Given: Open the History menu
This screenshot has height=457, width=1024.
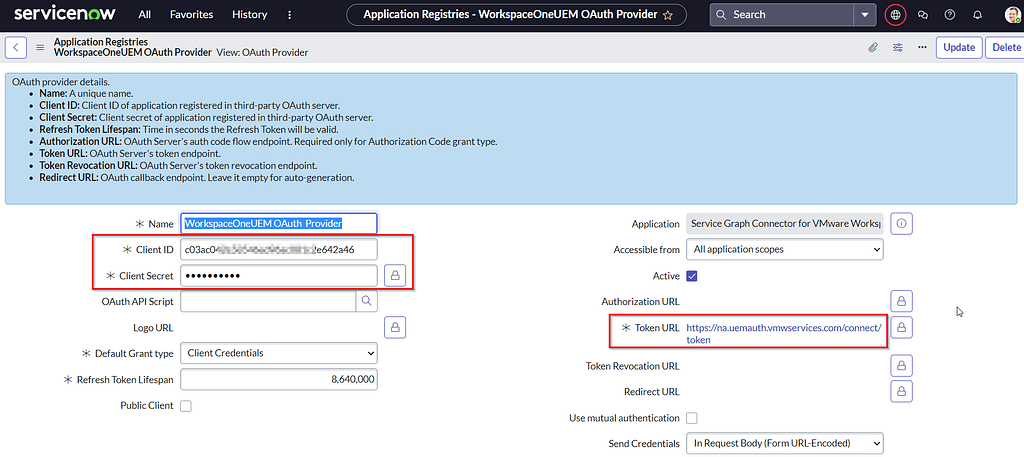Looking at the screenshot, I should pyautogui.click(x=249, y=15).
